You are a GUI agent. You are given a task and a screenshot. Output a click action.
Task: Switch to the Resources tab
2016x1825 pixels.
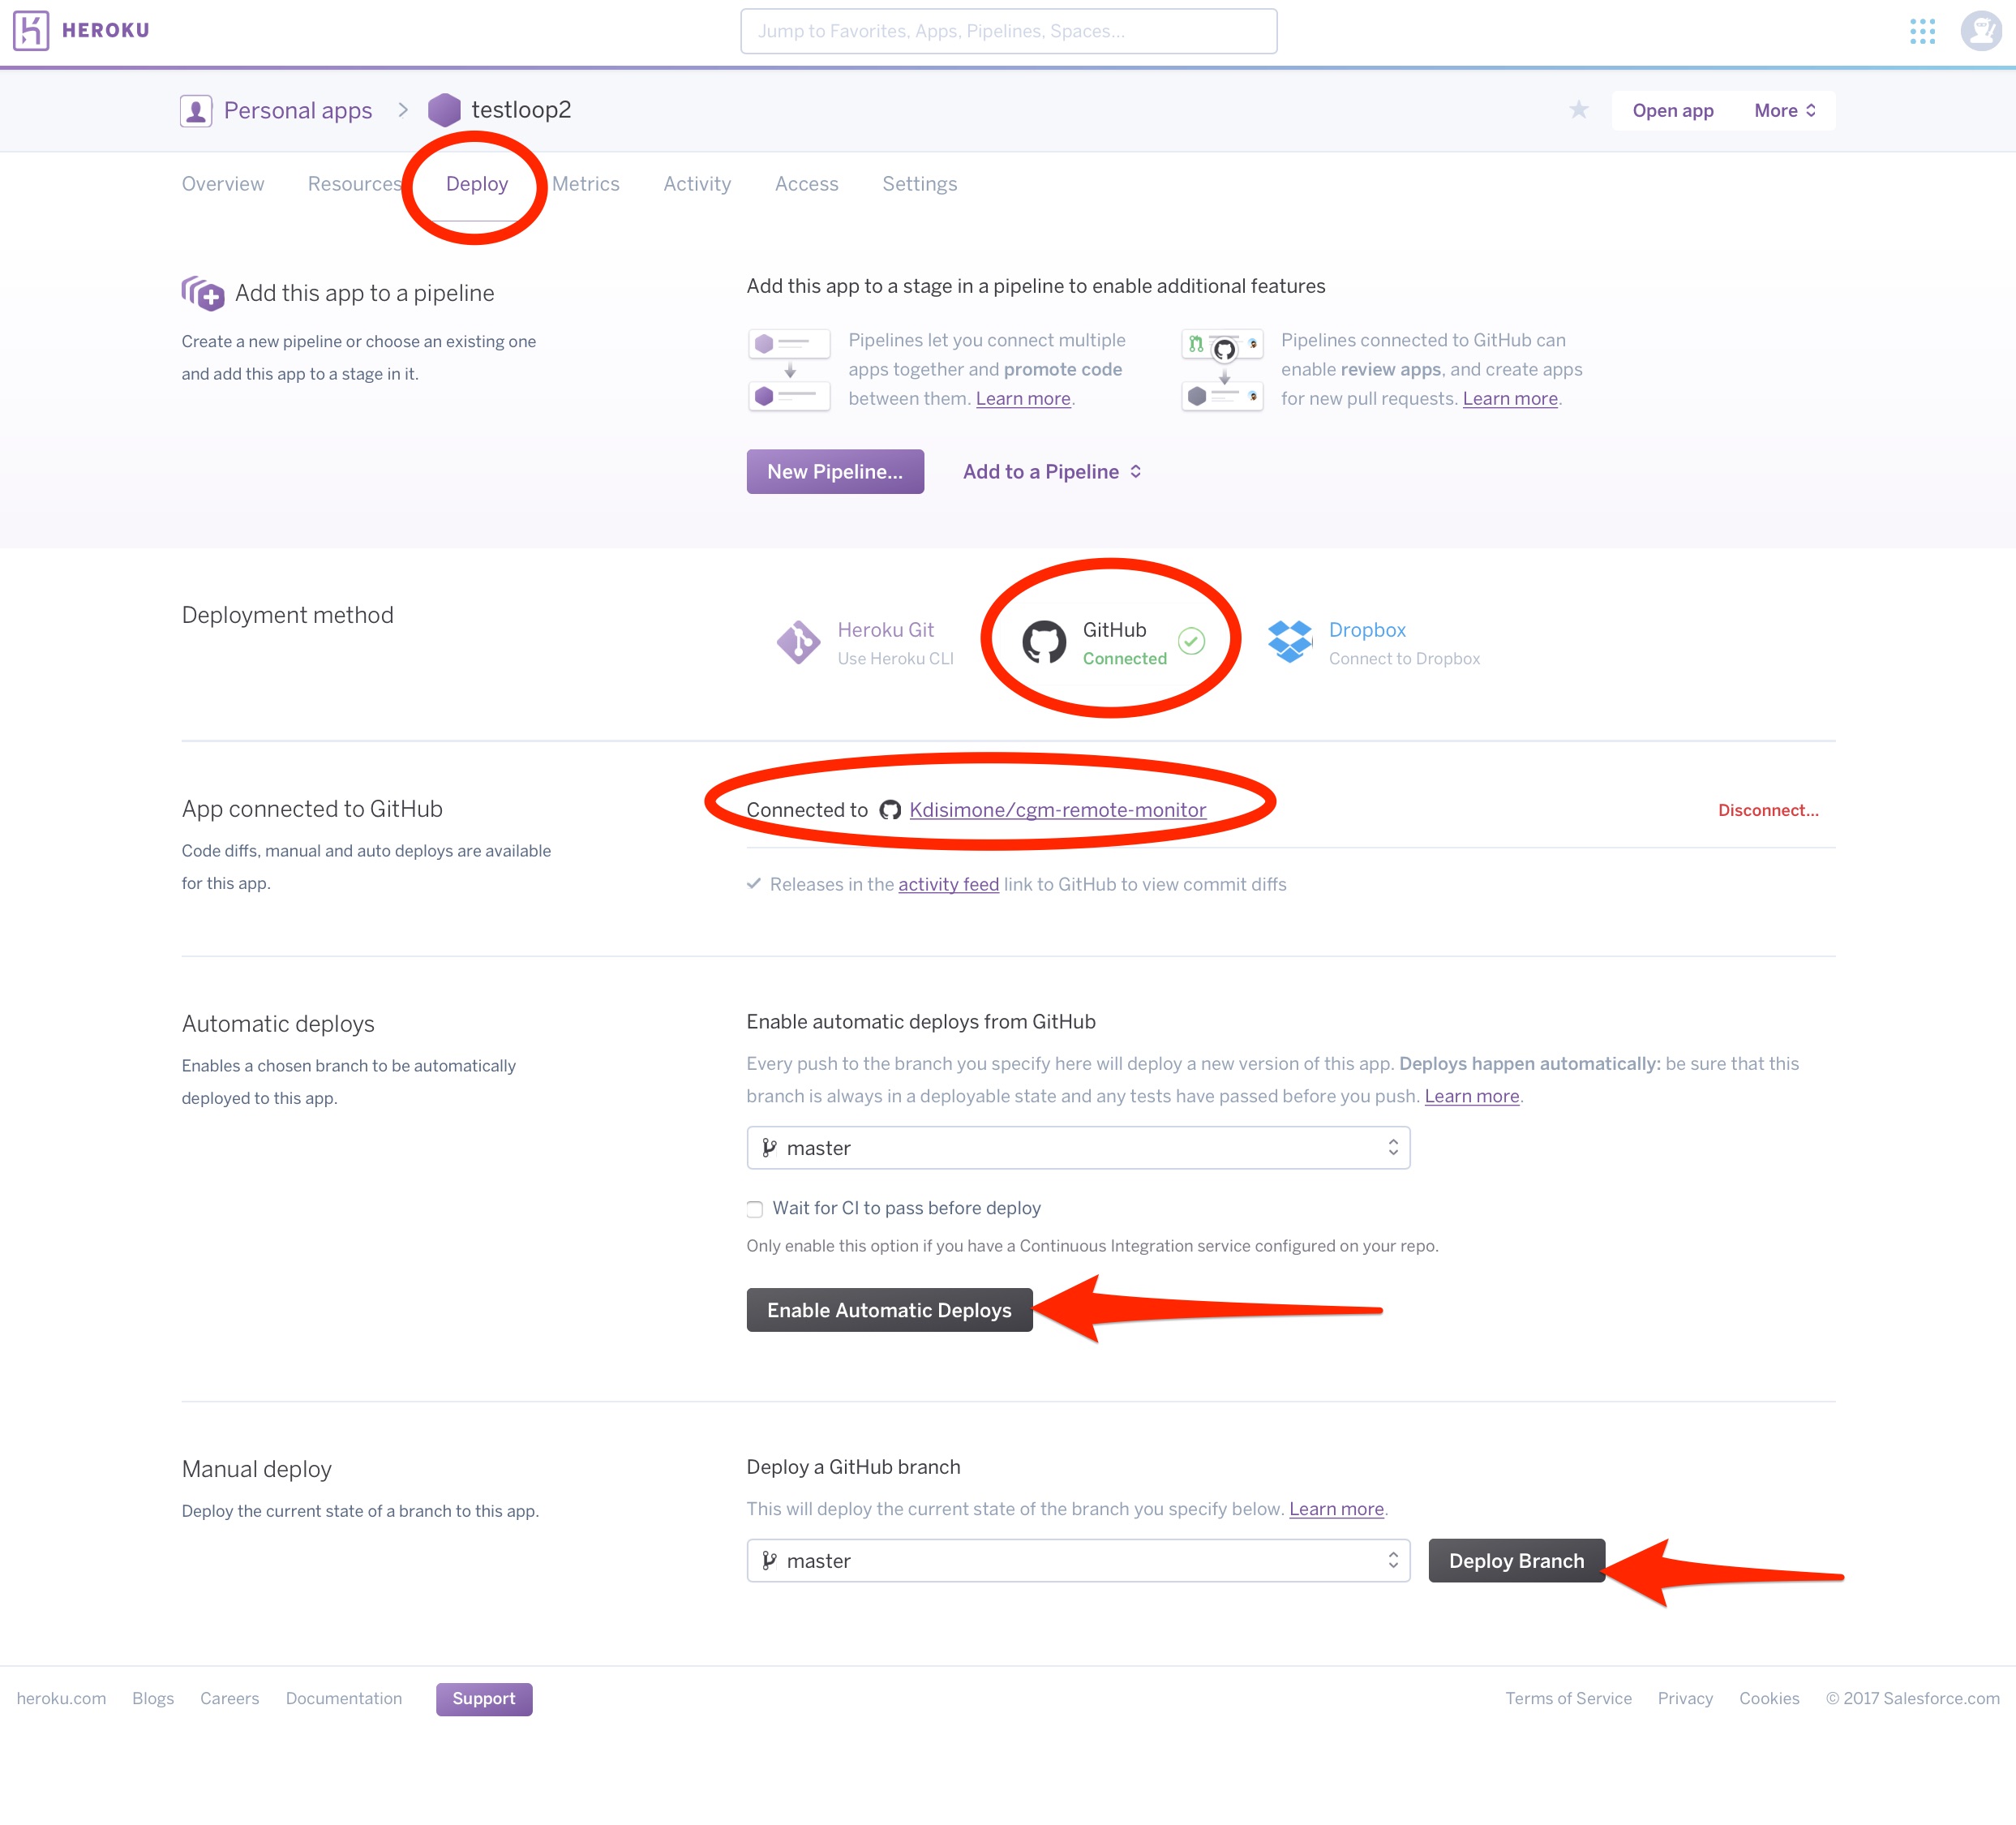click(x=354, y=184)
